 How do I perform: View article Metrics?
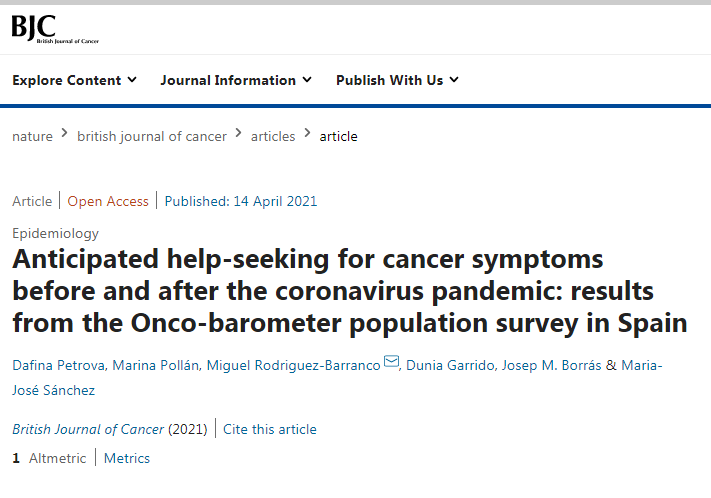[127, 458]
